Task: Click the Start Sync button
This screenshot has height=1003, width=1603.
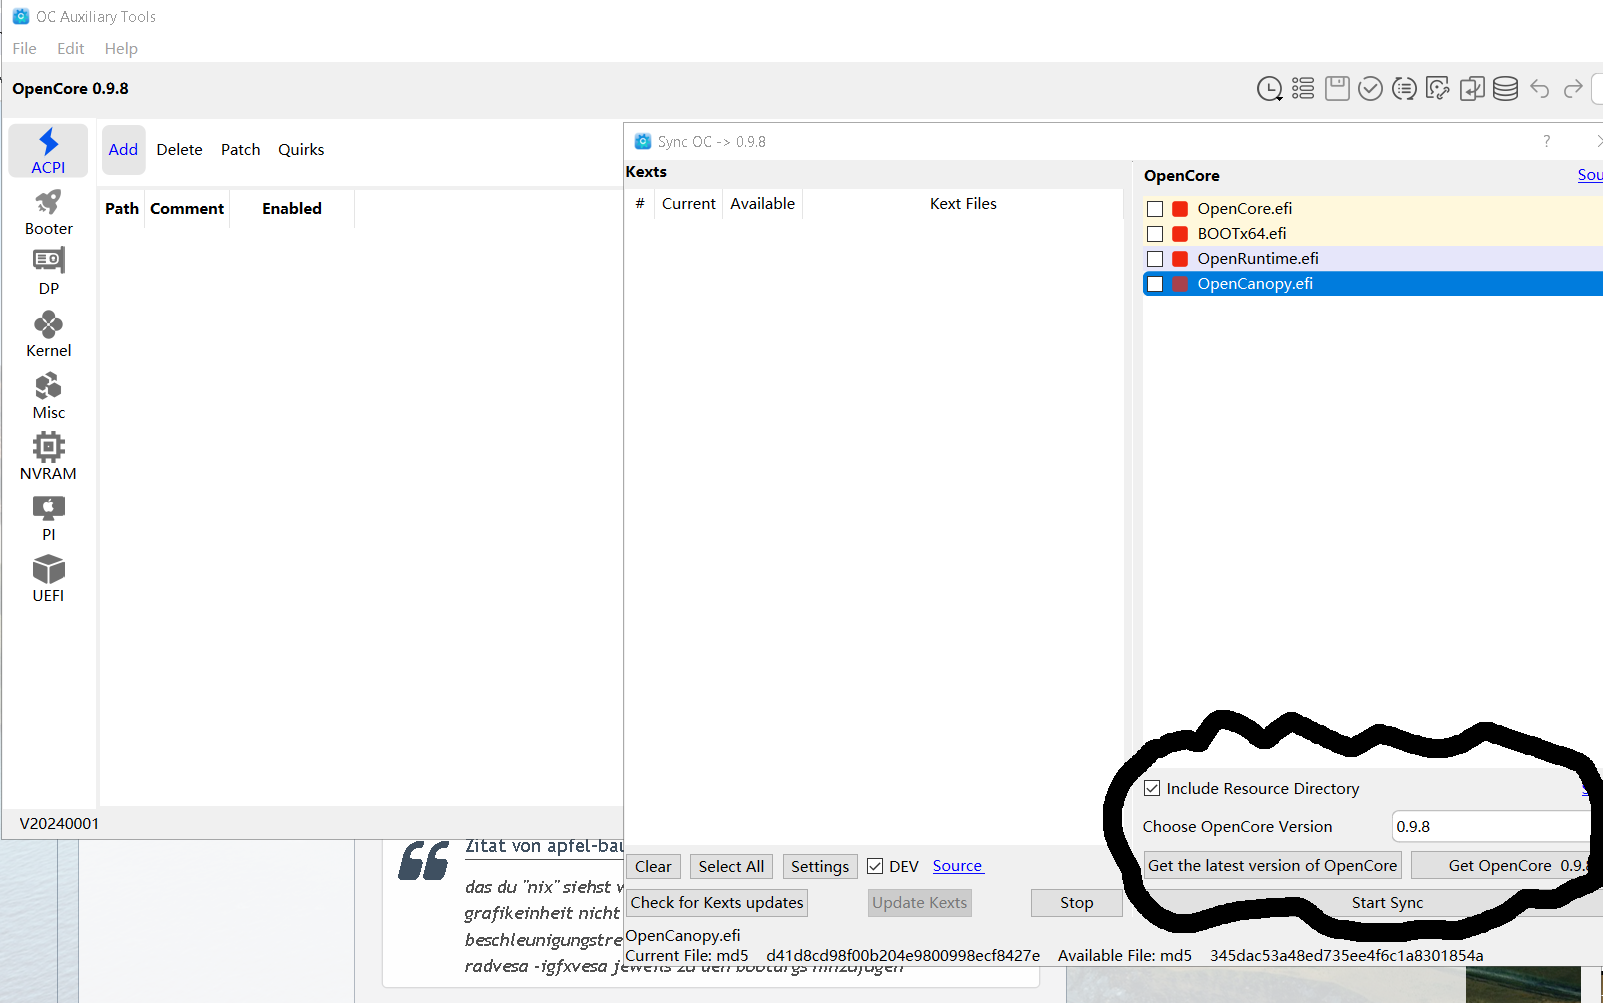Action: (1387, 902)
